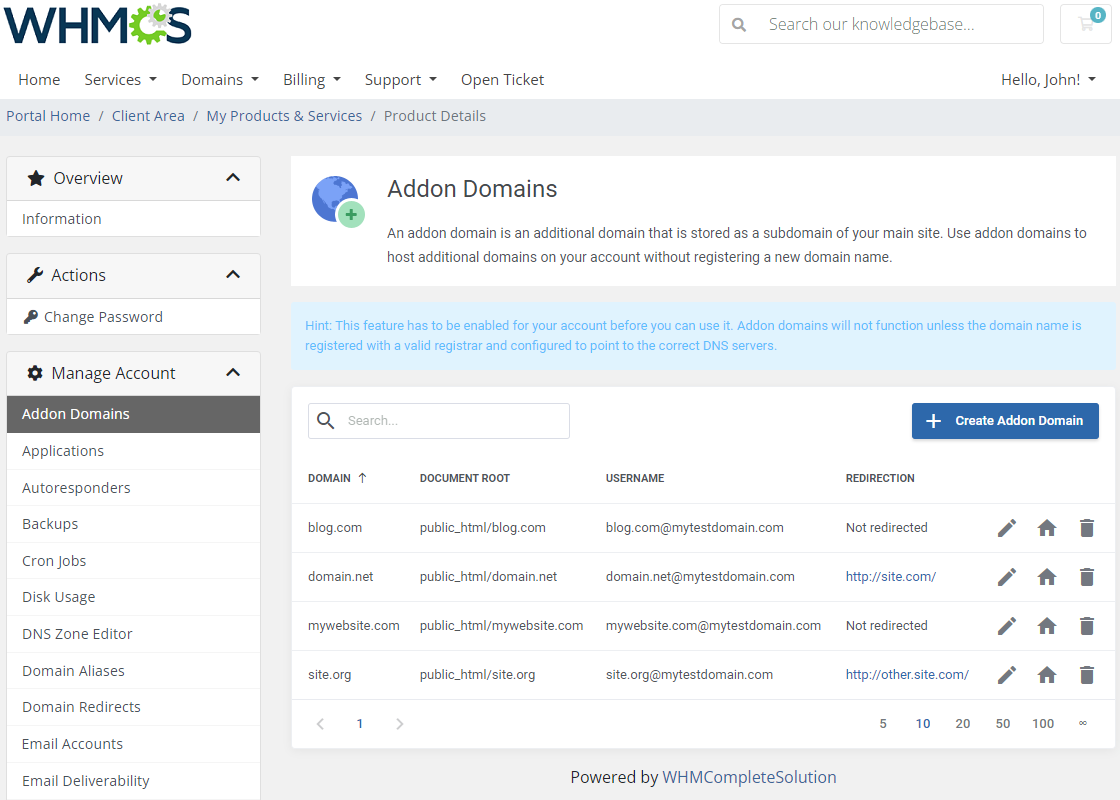Open http://other.site.com/ redirection link

pyautogui.click(x=907, y=675)
